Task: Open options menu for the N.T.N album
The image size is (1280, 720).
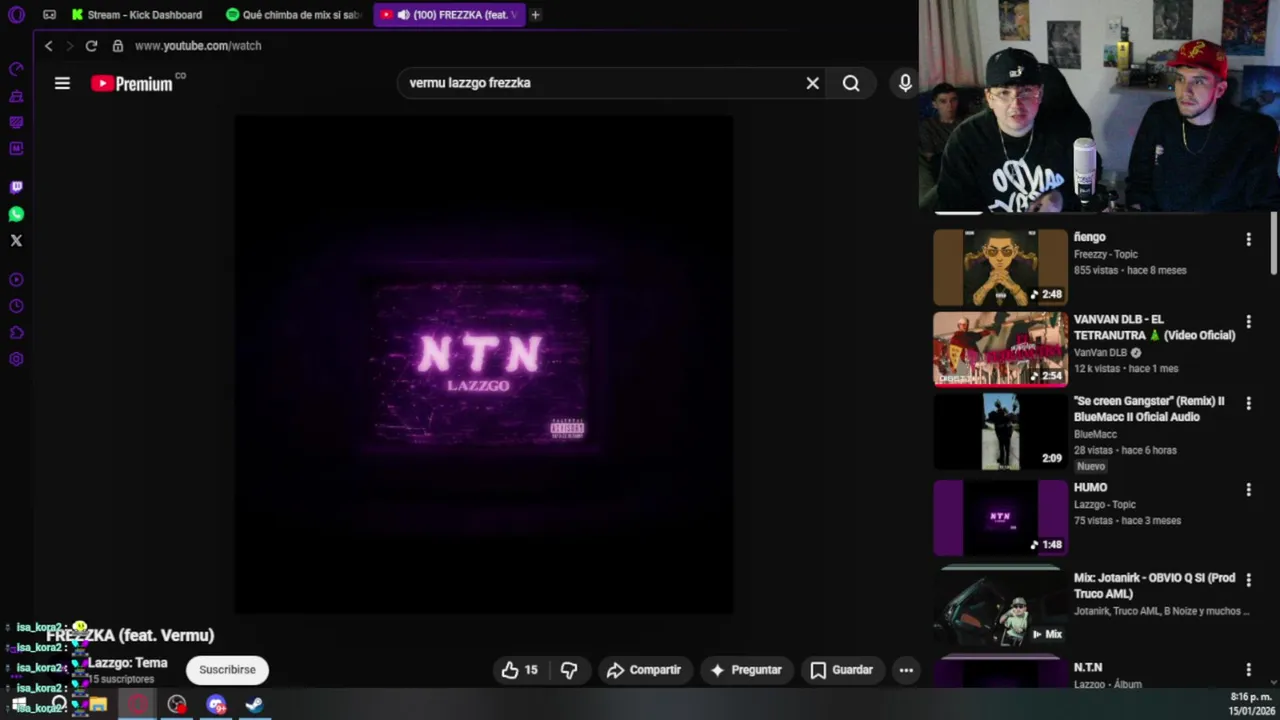Action: click(x=1248, y=669)
